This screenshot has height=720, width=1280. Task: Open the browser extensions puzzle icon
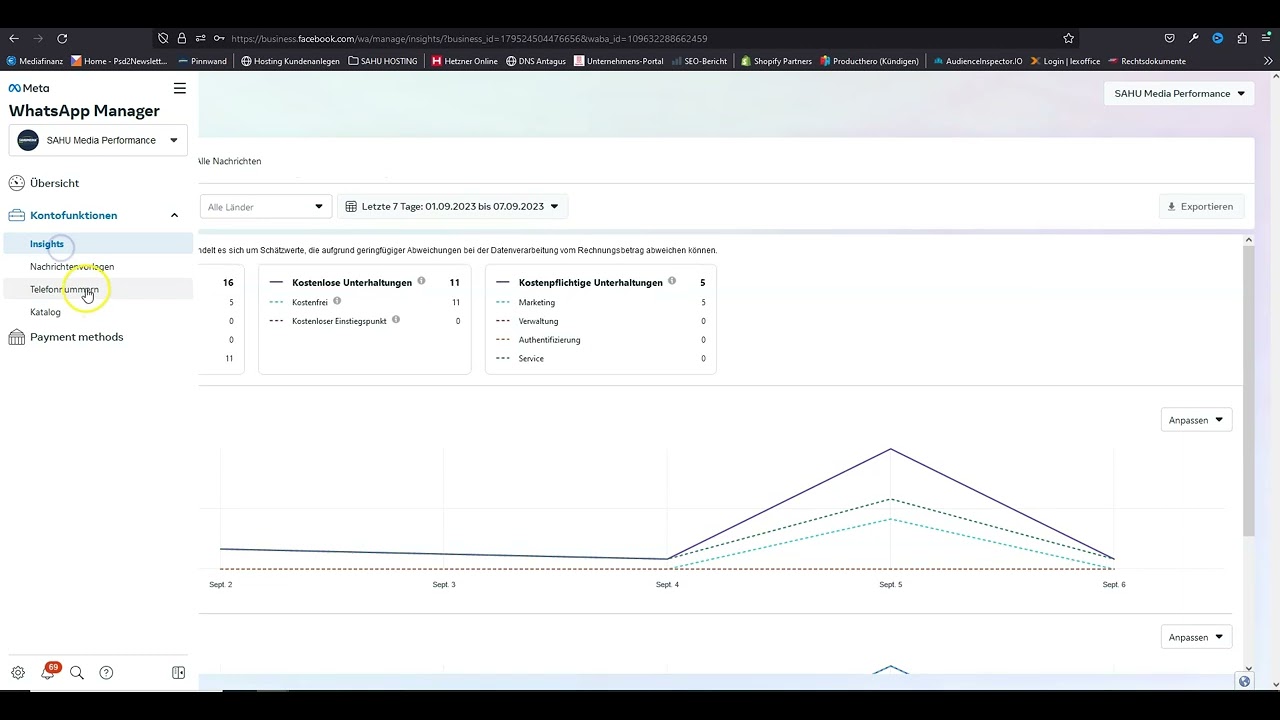click(1242, 38)
